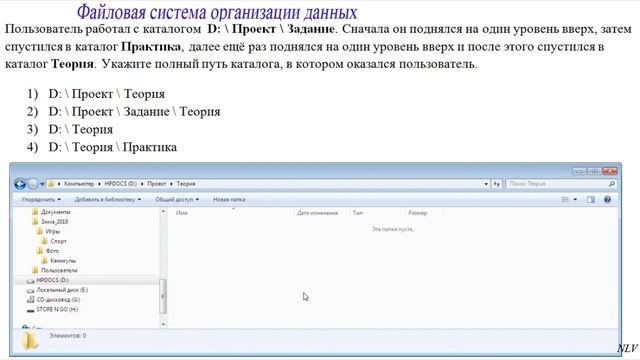640x360 pixels.
Task: Click the Эта папка пуста message
Action: click(x=393, y=229)
